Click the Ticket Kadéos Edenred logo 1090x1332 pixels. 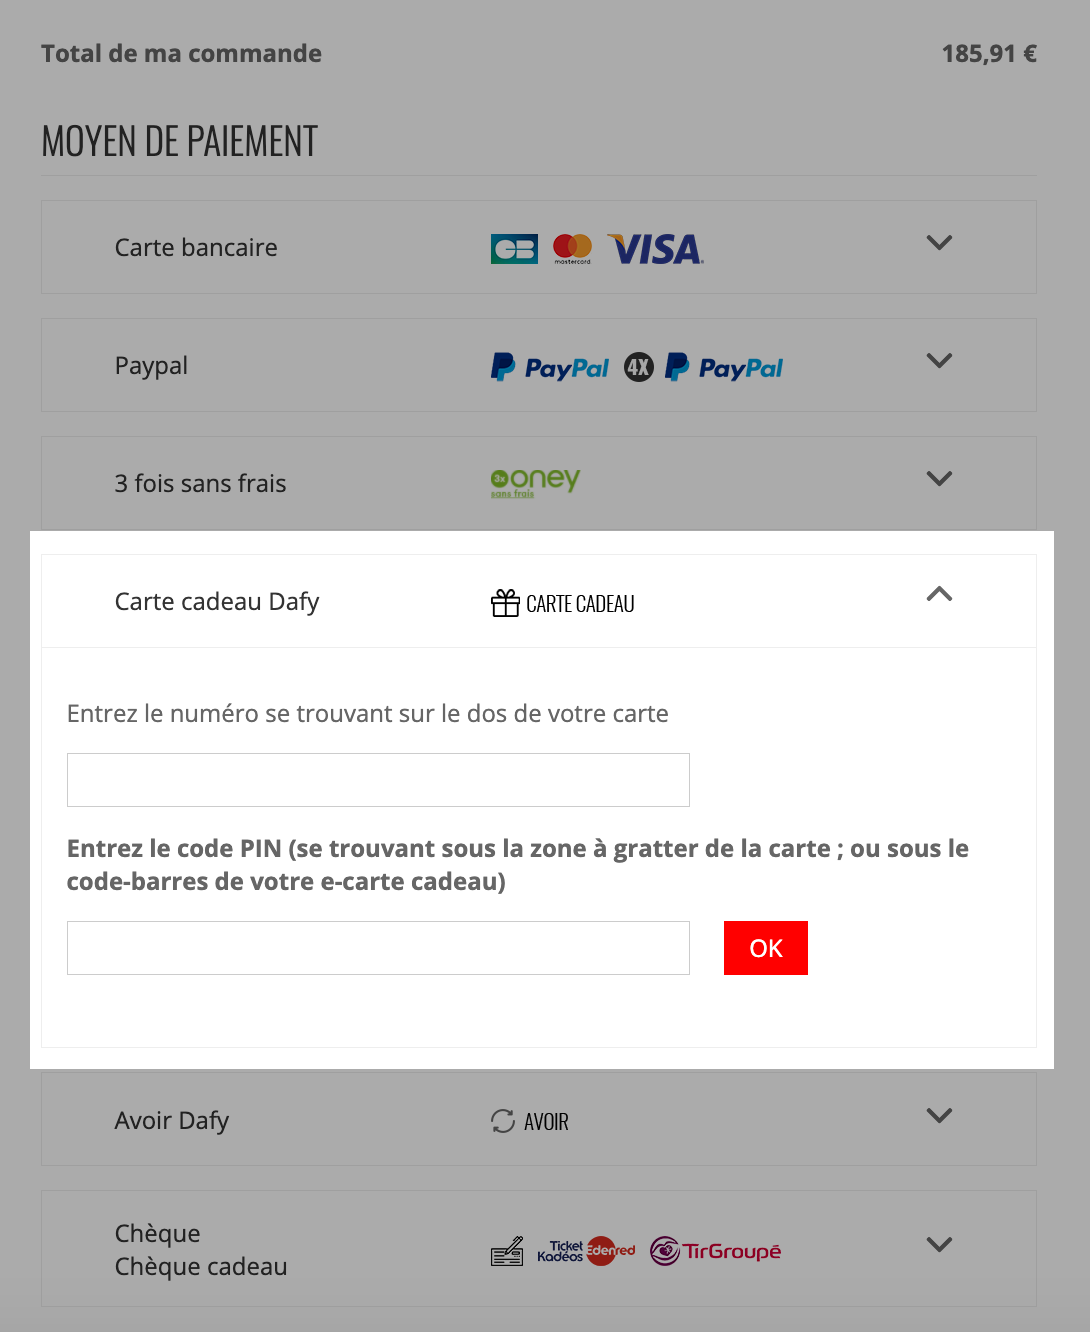coord(586,1250)
